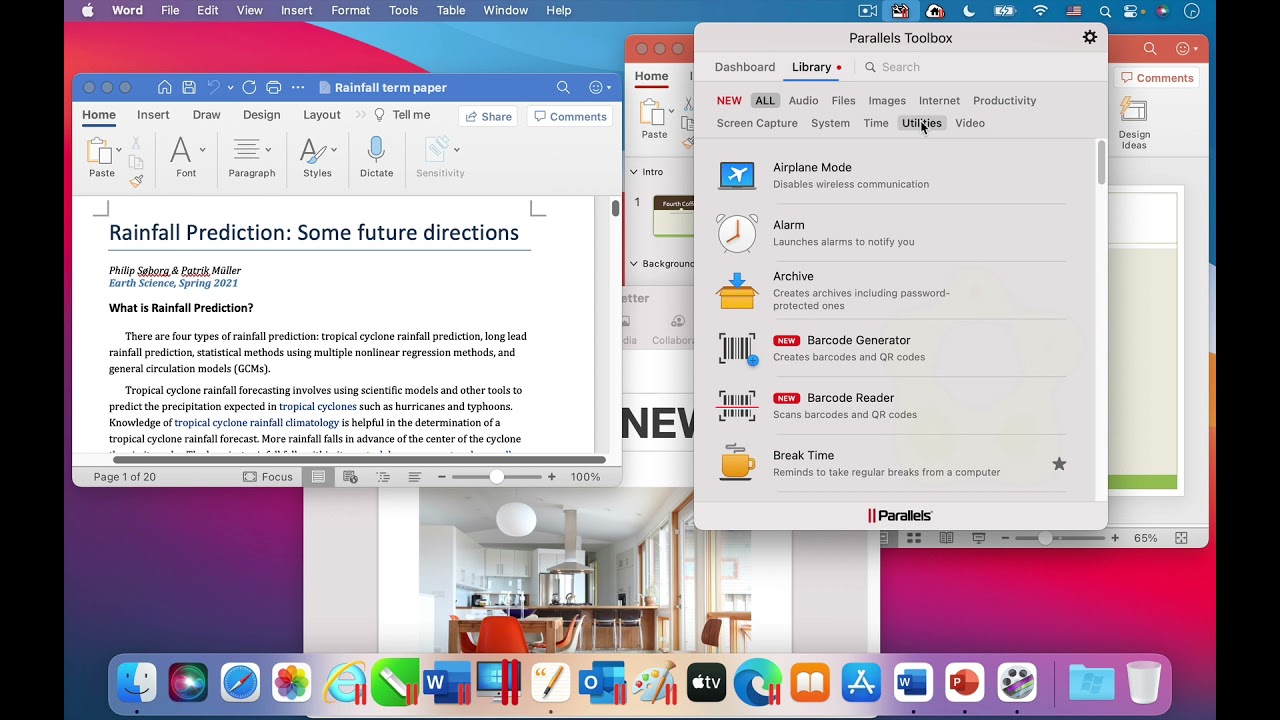Open the Word feedback smiley menu

600,87
